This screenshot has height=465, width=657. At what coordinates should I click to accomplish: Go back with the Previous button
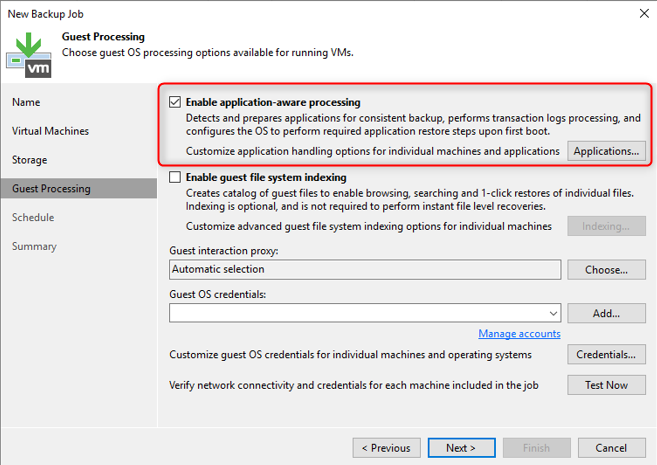click(x=386, y=448)
